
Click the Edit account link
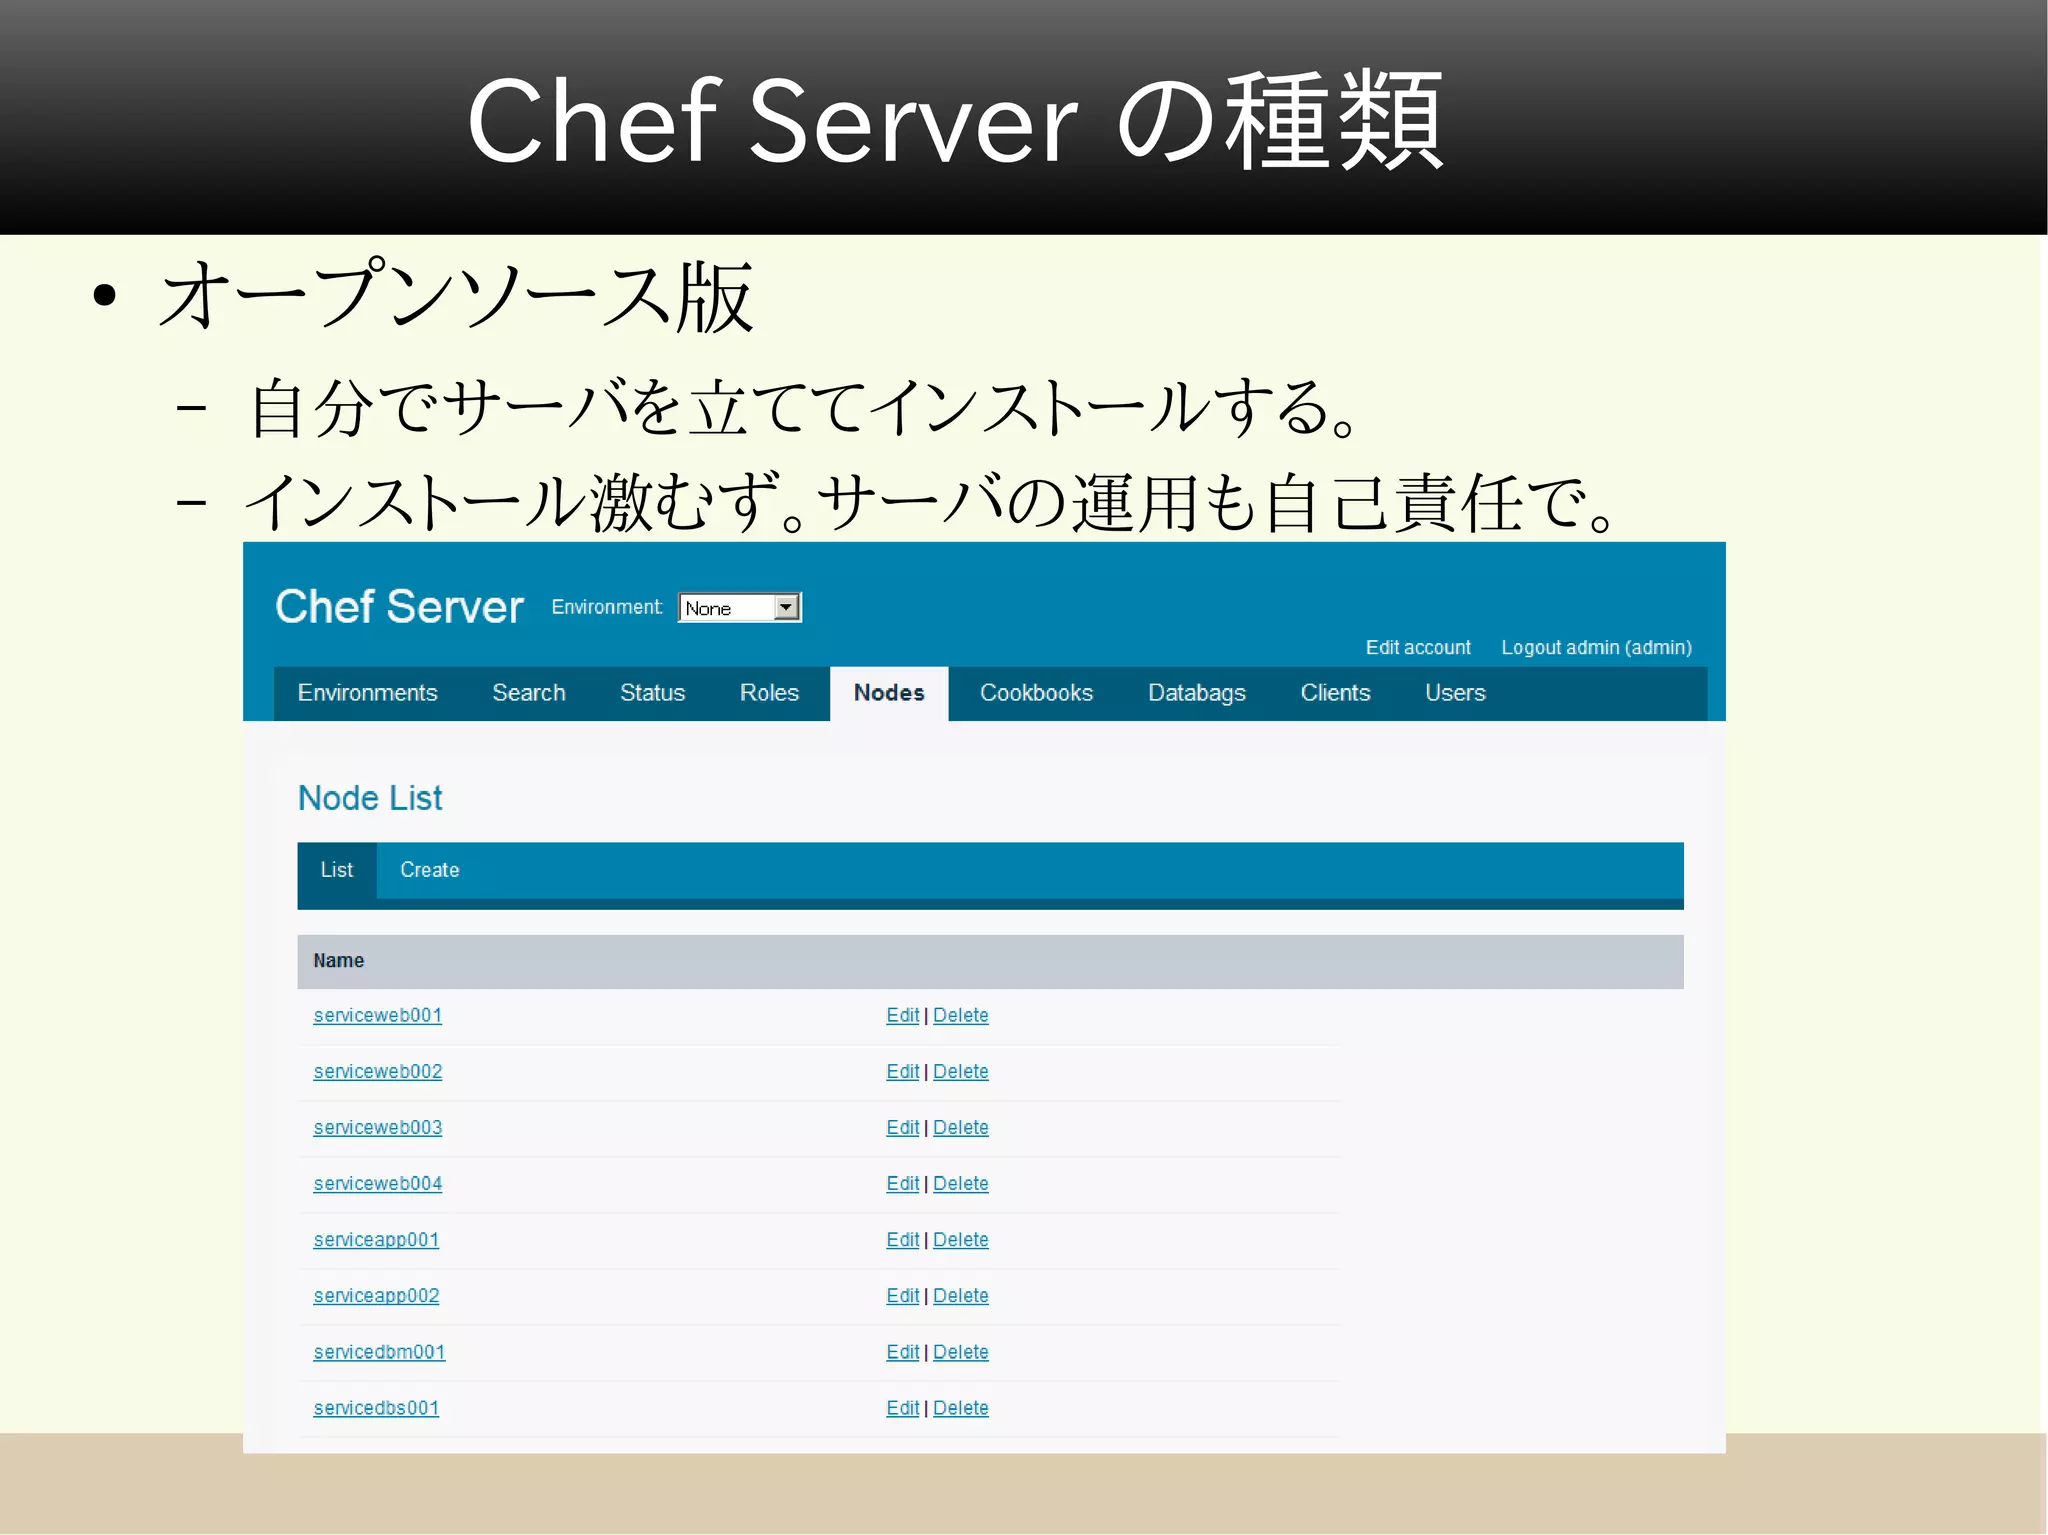(1418, 647)
